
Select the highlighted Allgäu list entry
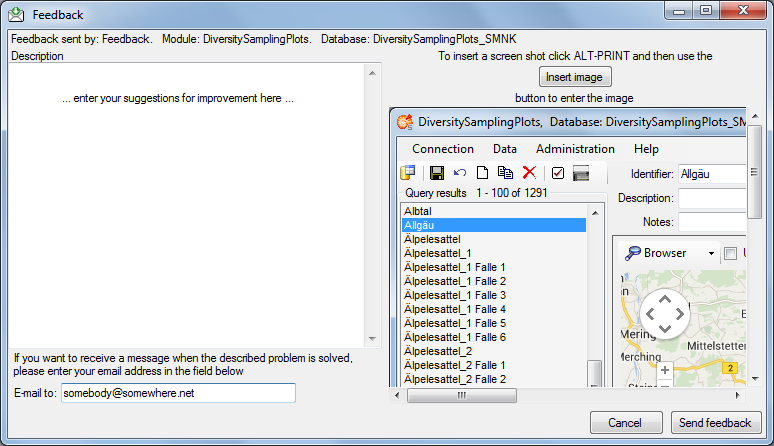494,225
